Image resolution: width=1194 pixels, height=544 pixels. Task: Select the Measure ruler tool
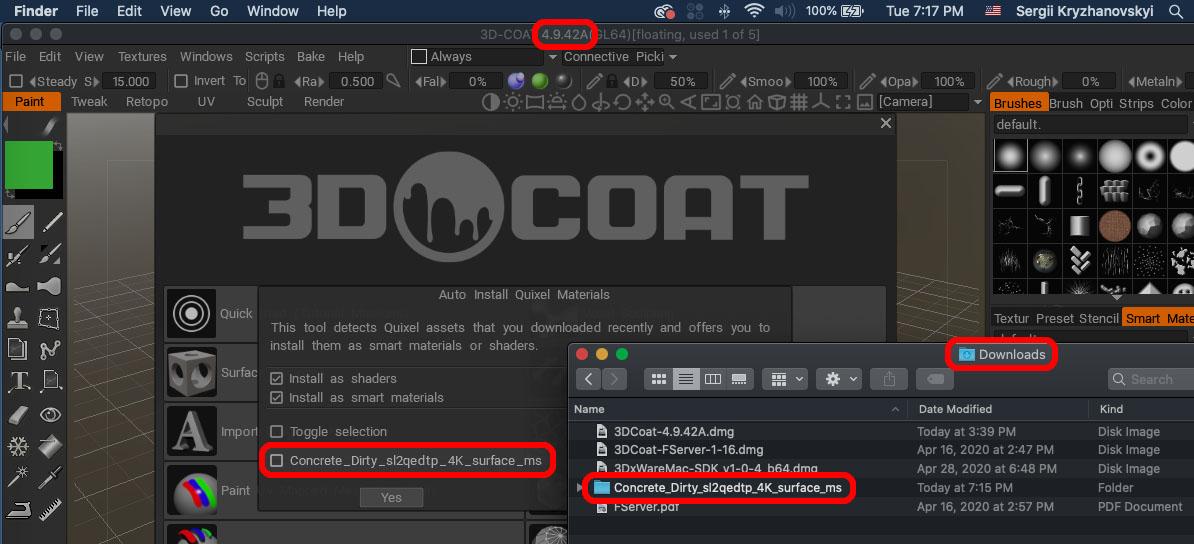[51, 510]
